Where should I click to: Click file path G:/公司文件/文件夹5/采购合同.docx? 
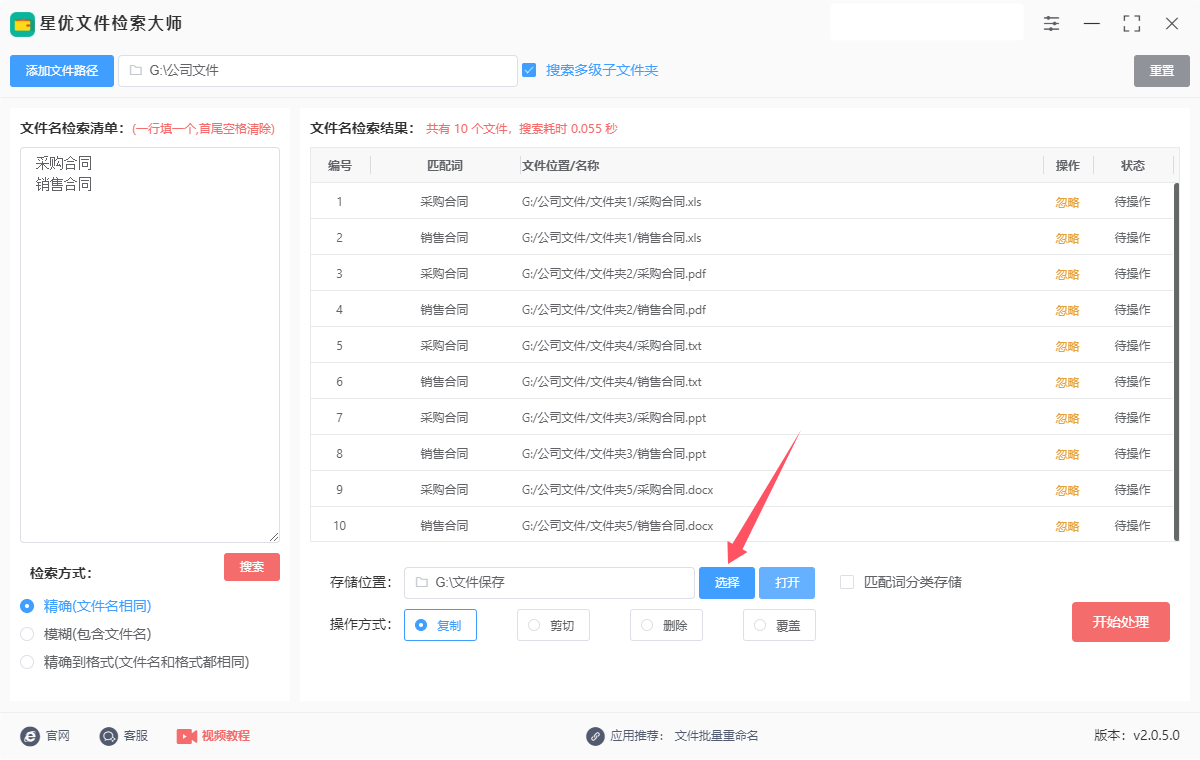pyautogui.click(x=617, y=490)
